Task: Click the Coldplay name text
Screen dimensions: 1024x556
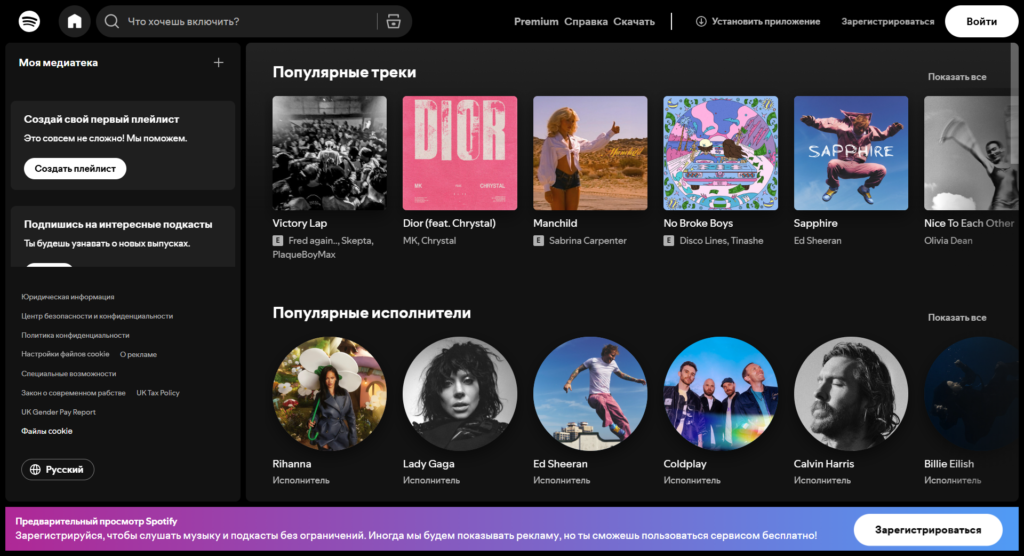Action: coord(684,464)
